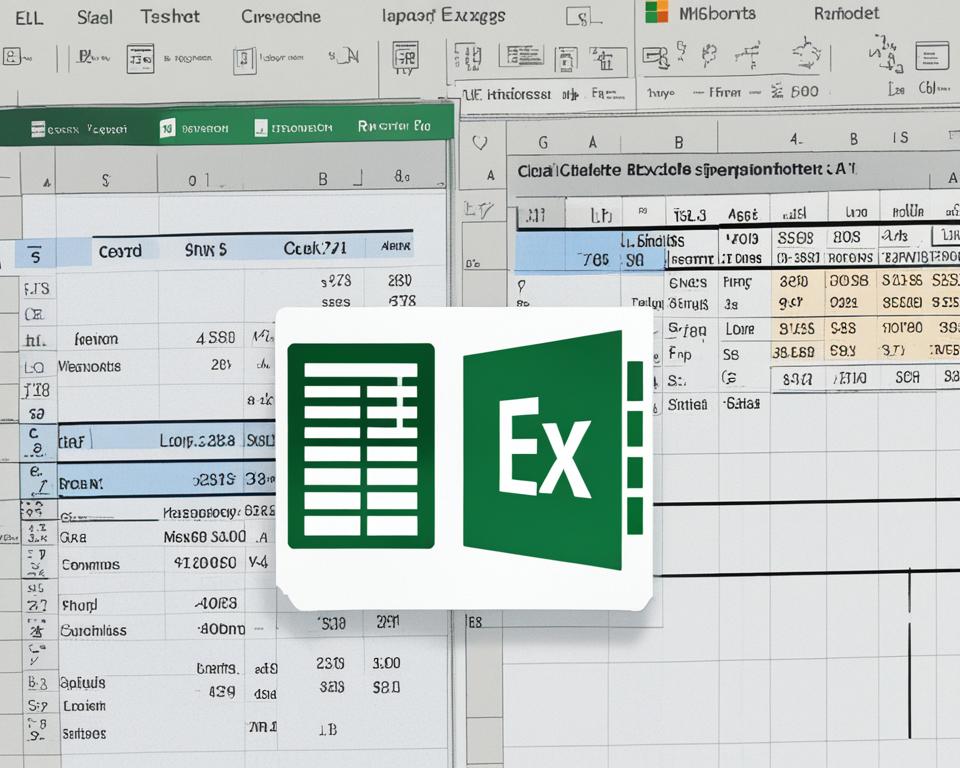This screenshot has height=768, width=960.
Task: Click the 'TSL3' column heading in right sheet
Action: (x=689, y=215)
